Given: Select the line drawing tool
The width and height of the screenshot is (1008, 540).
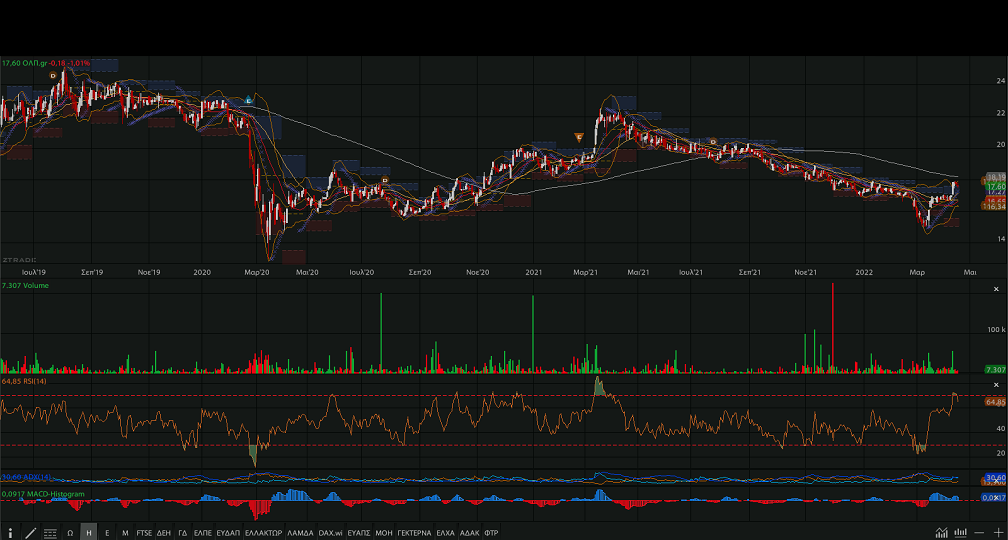Looking at the screenshot, I should click(x=30, y=532).
